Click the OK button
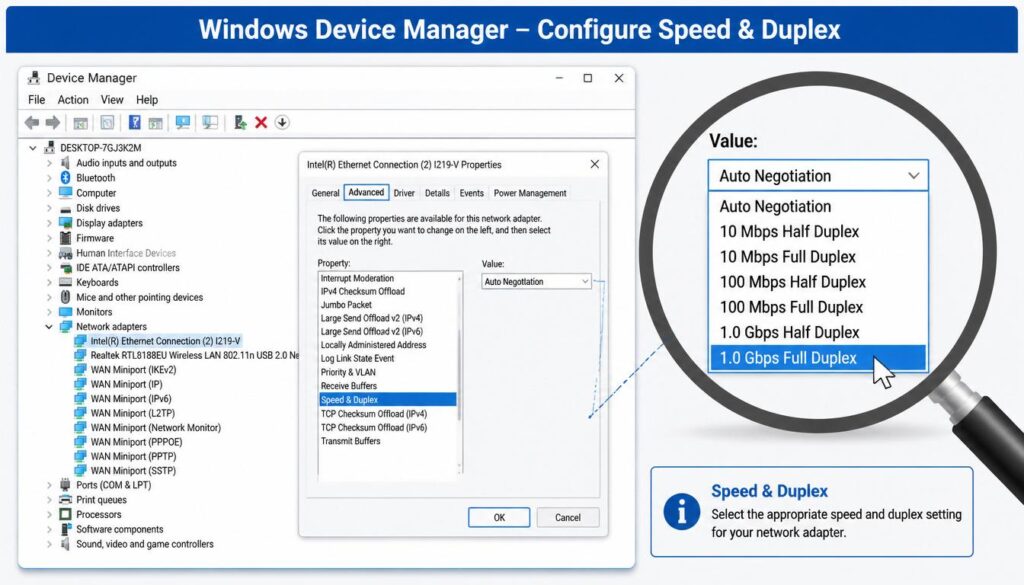This screenshot has width=1024, height=585. coord(499,517)
